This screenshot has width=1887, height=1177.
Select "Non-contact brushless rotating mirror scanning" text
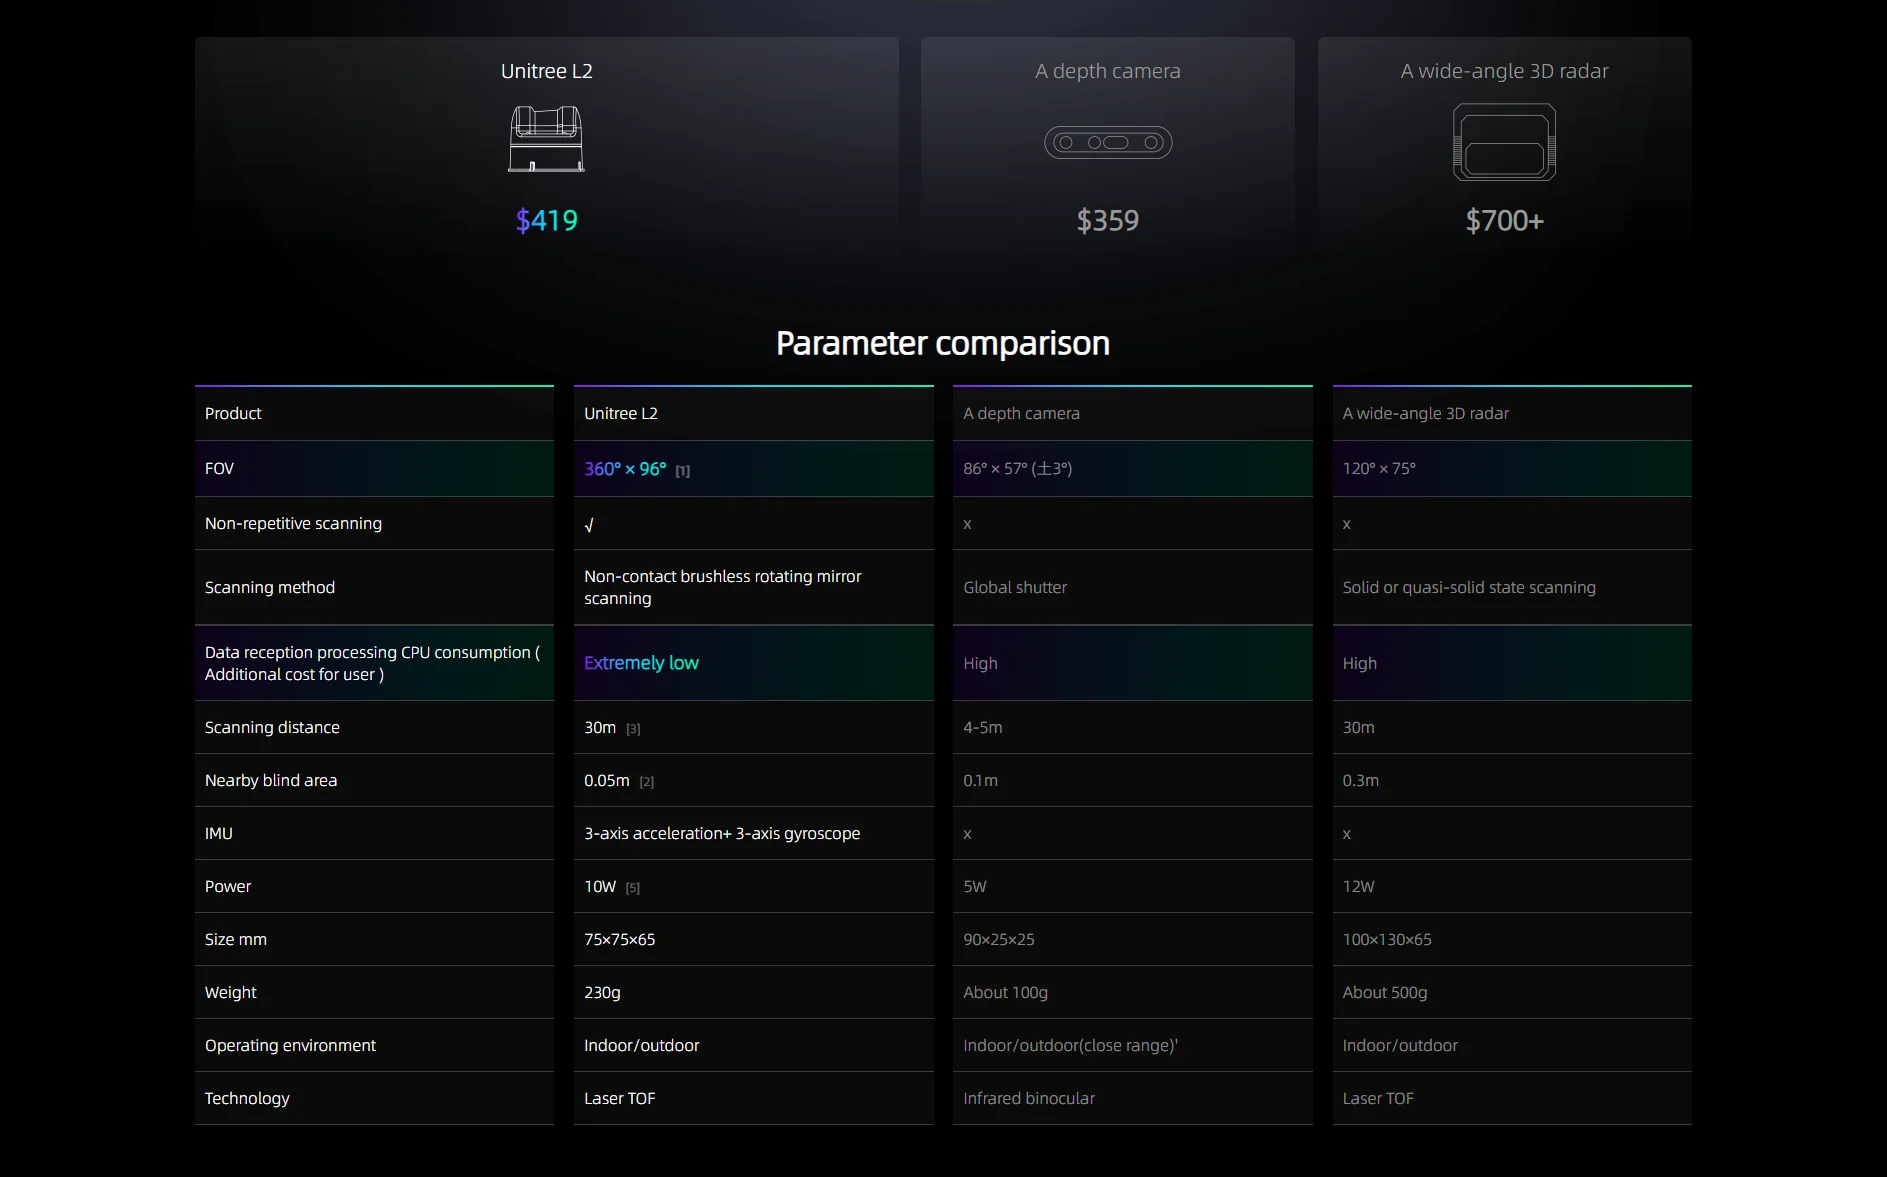pos(722,587)
